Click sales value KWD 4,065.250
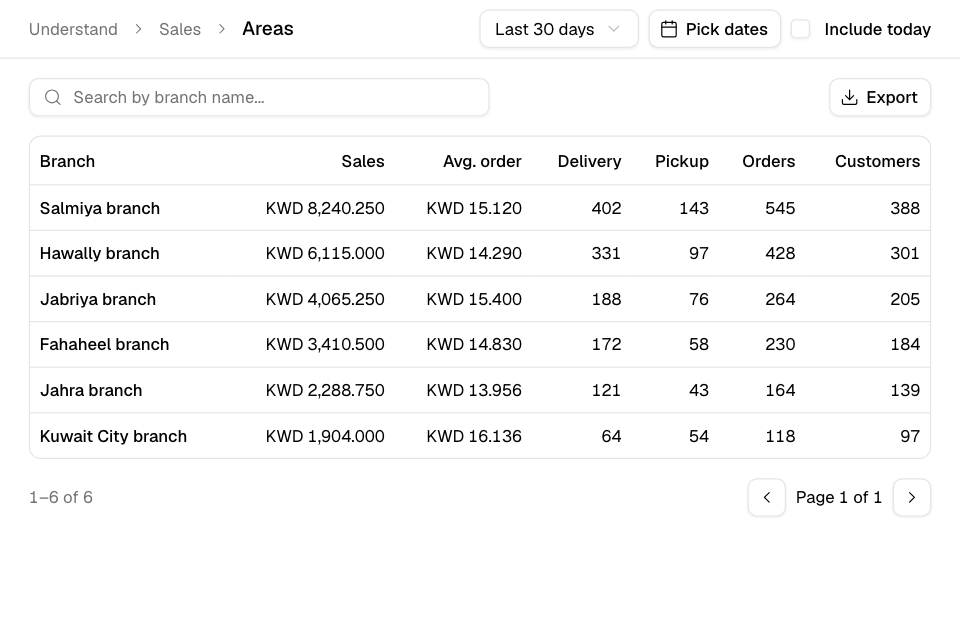Image resolution: width=960 pixels, height=640 pixels. pos(325,299)
